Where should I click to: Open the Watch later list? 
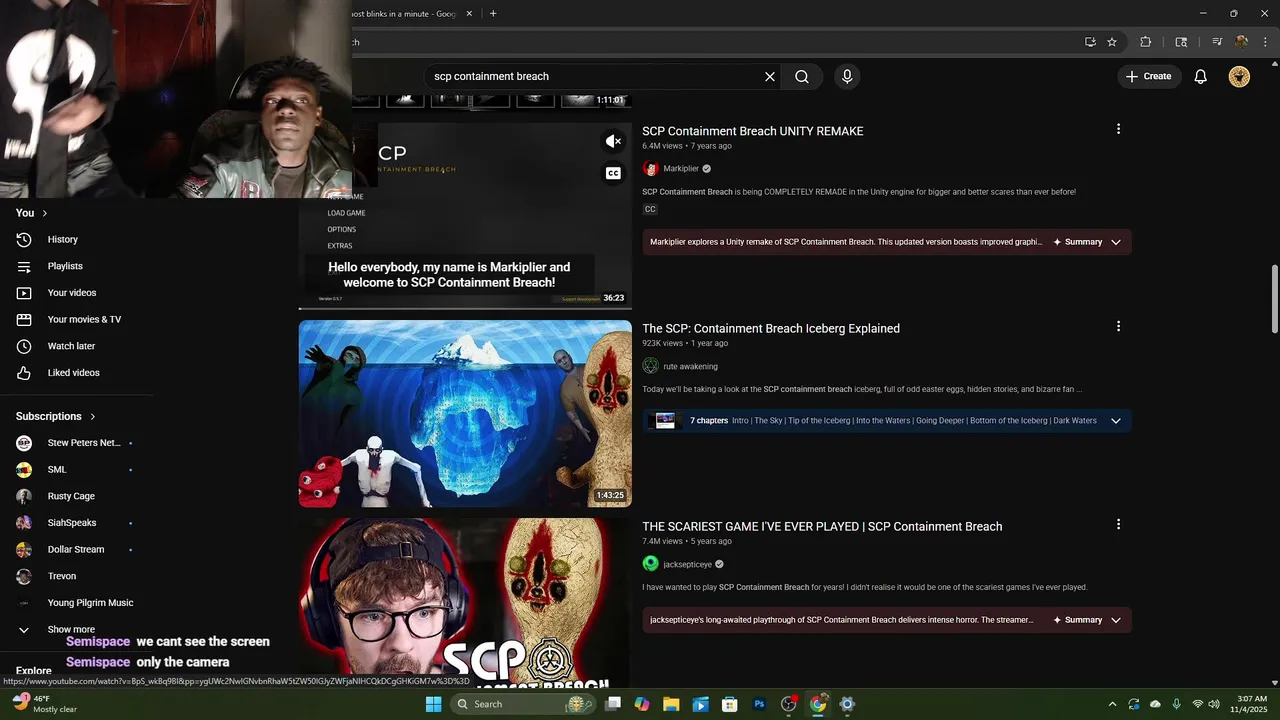click(x=72, y=346)
